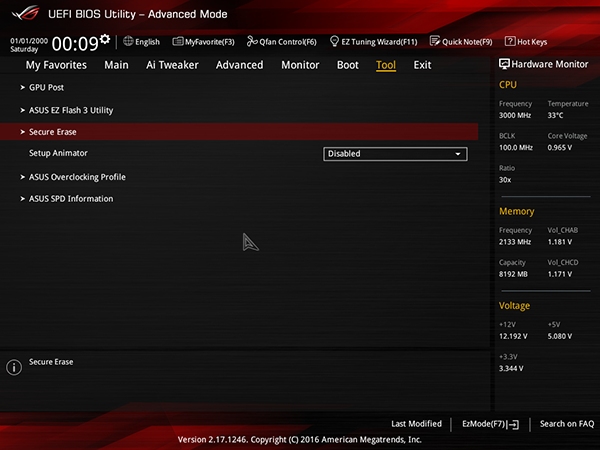
Task: Switch to the Main tab
Action: (116, 65)
